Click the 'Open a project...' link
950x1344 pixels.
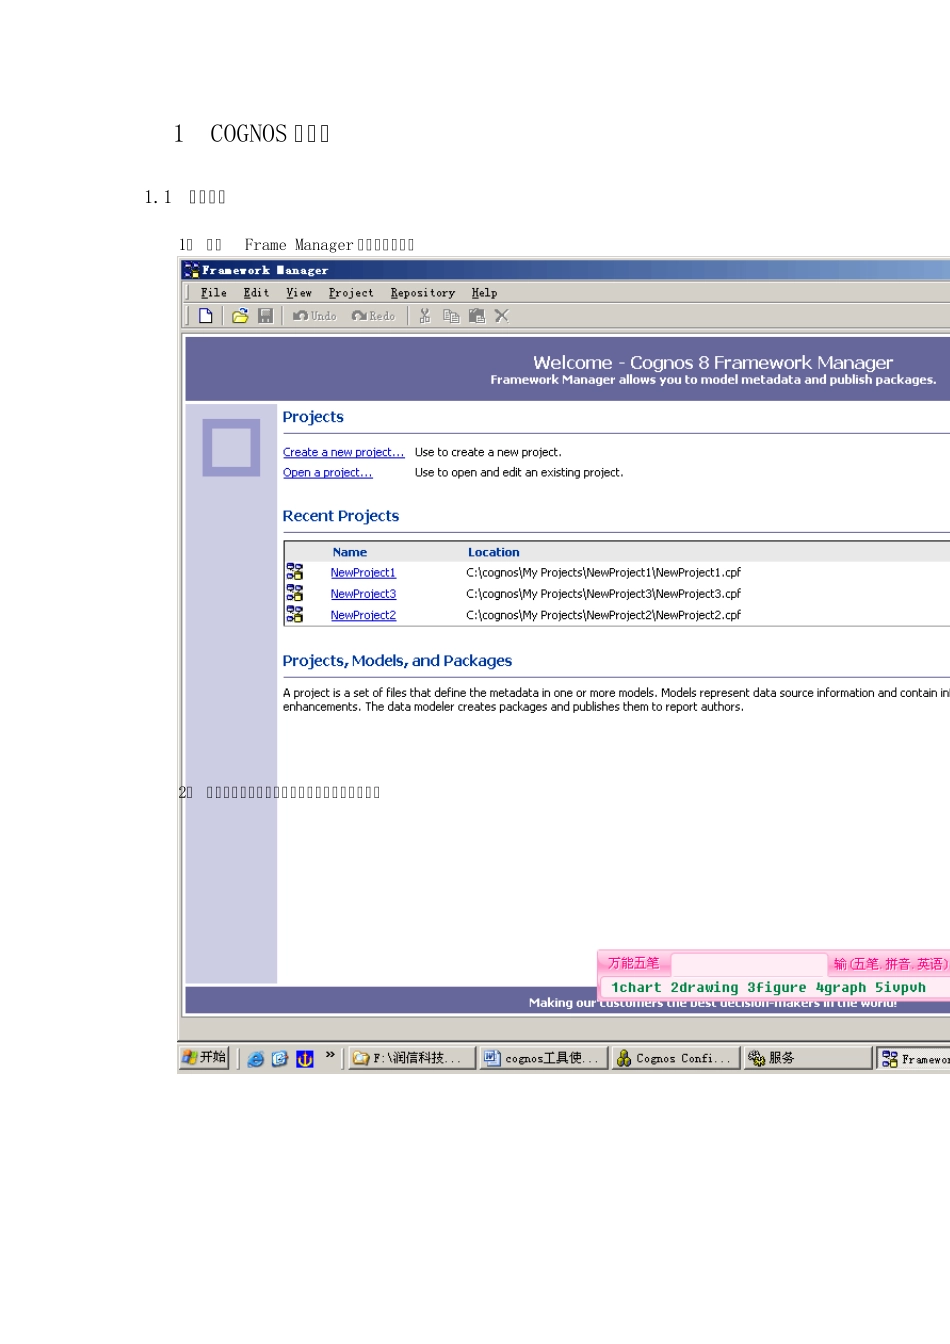[x=327, y=473]
